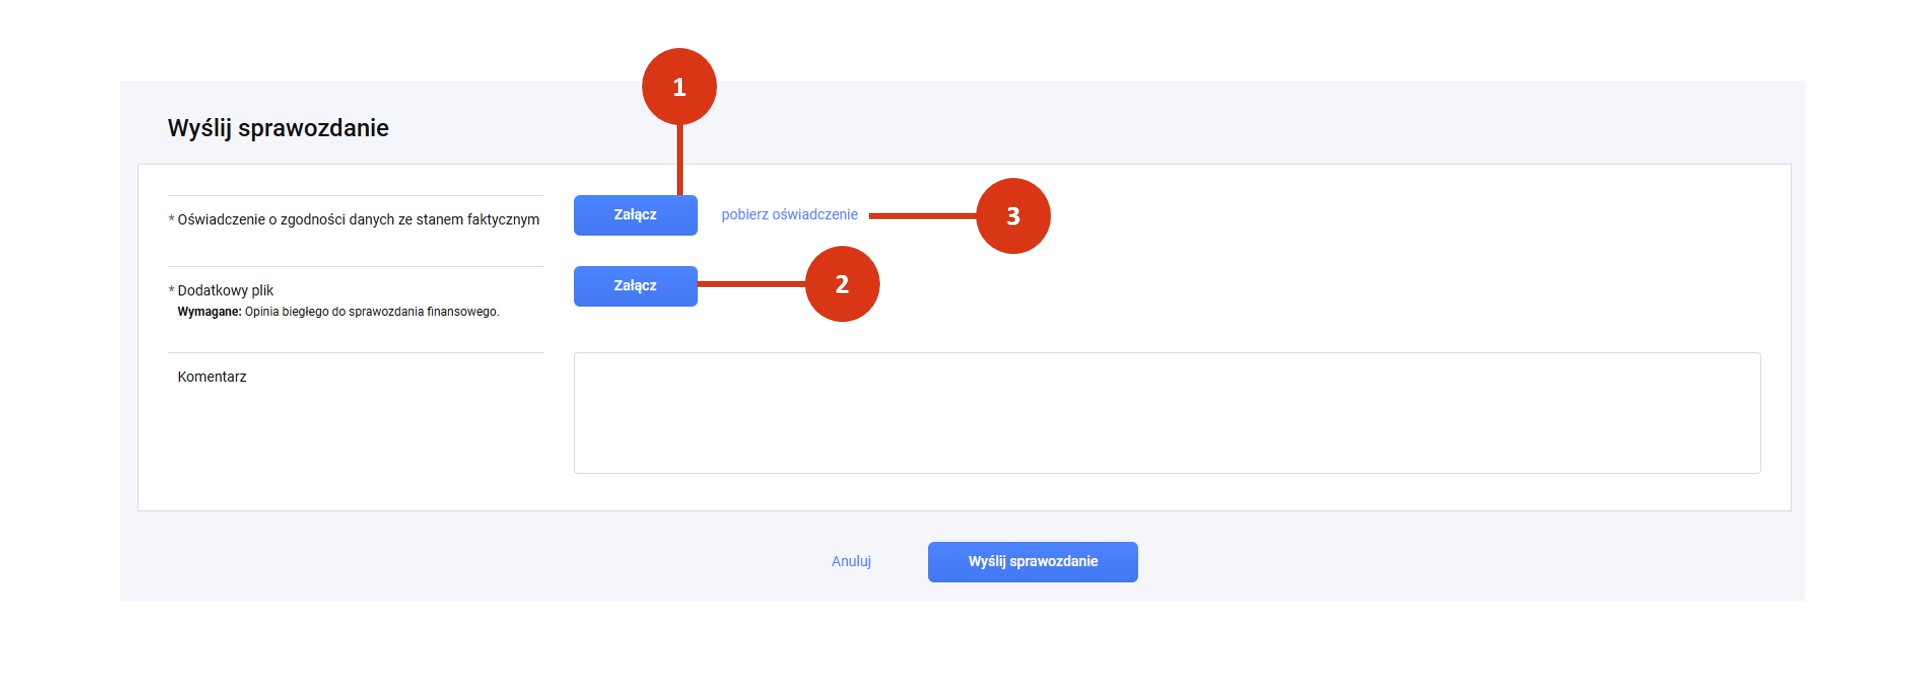Click the asterisk before Oświadczenie label
The width and height of the screenshot is (1918, 693).
(171, 220)
